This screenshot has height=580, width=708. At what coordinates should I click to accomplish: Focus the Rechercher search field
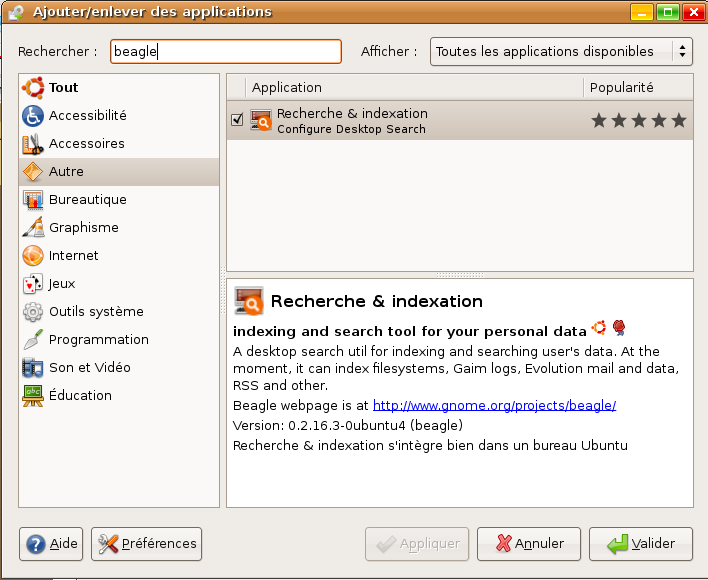click(226, 51)
